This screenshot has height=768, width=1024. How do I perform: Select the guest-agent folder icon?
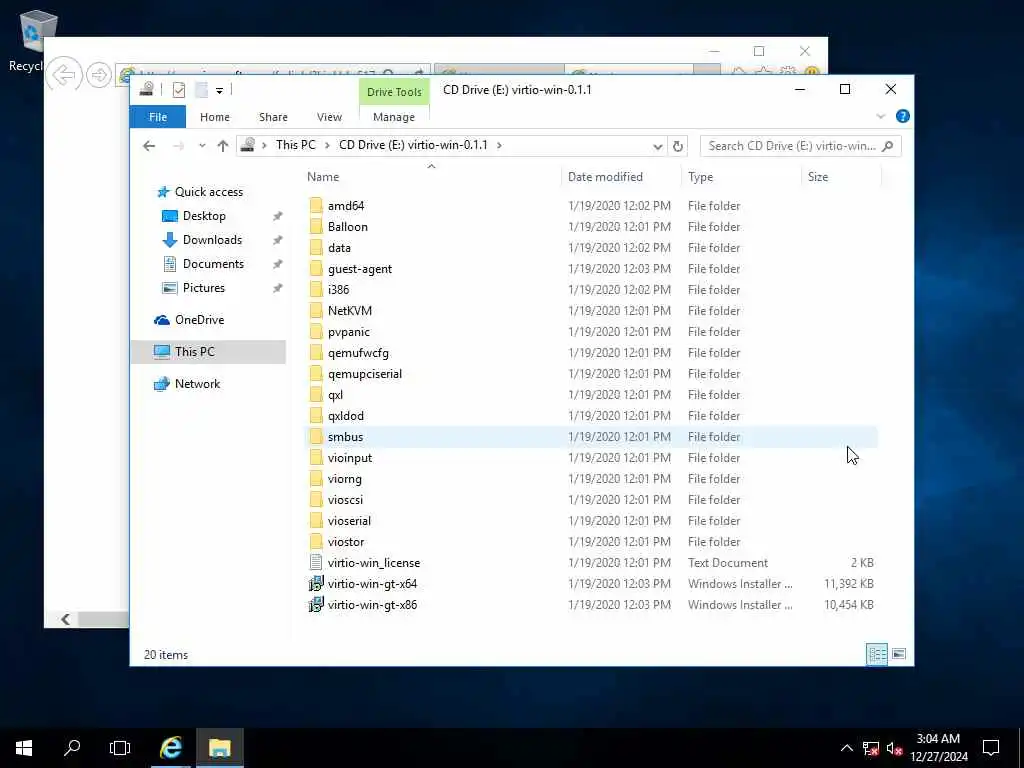[x=316, y=268]
